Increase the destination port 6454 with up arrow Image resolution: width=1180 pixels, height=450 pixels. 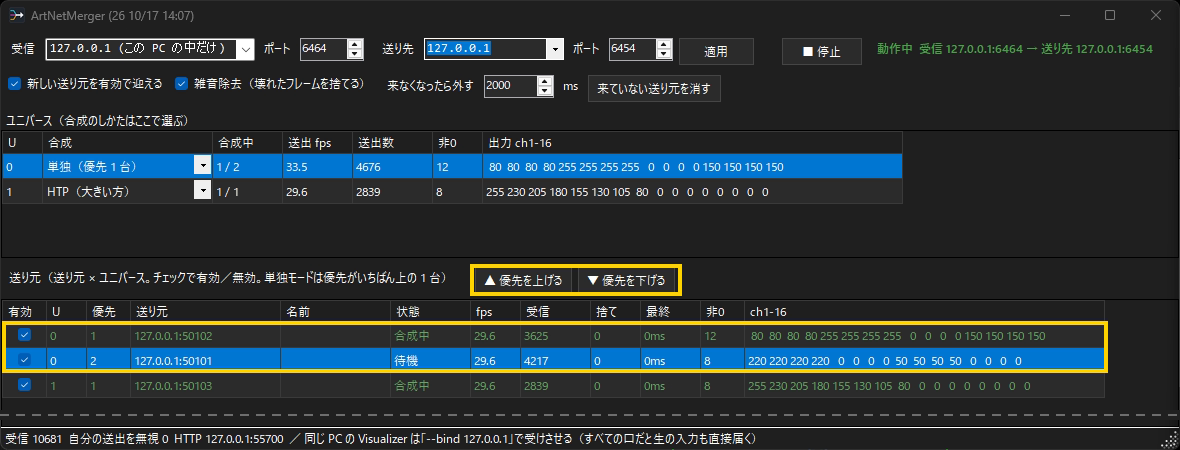pos(664,44)
